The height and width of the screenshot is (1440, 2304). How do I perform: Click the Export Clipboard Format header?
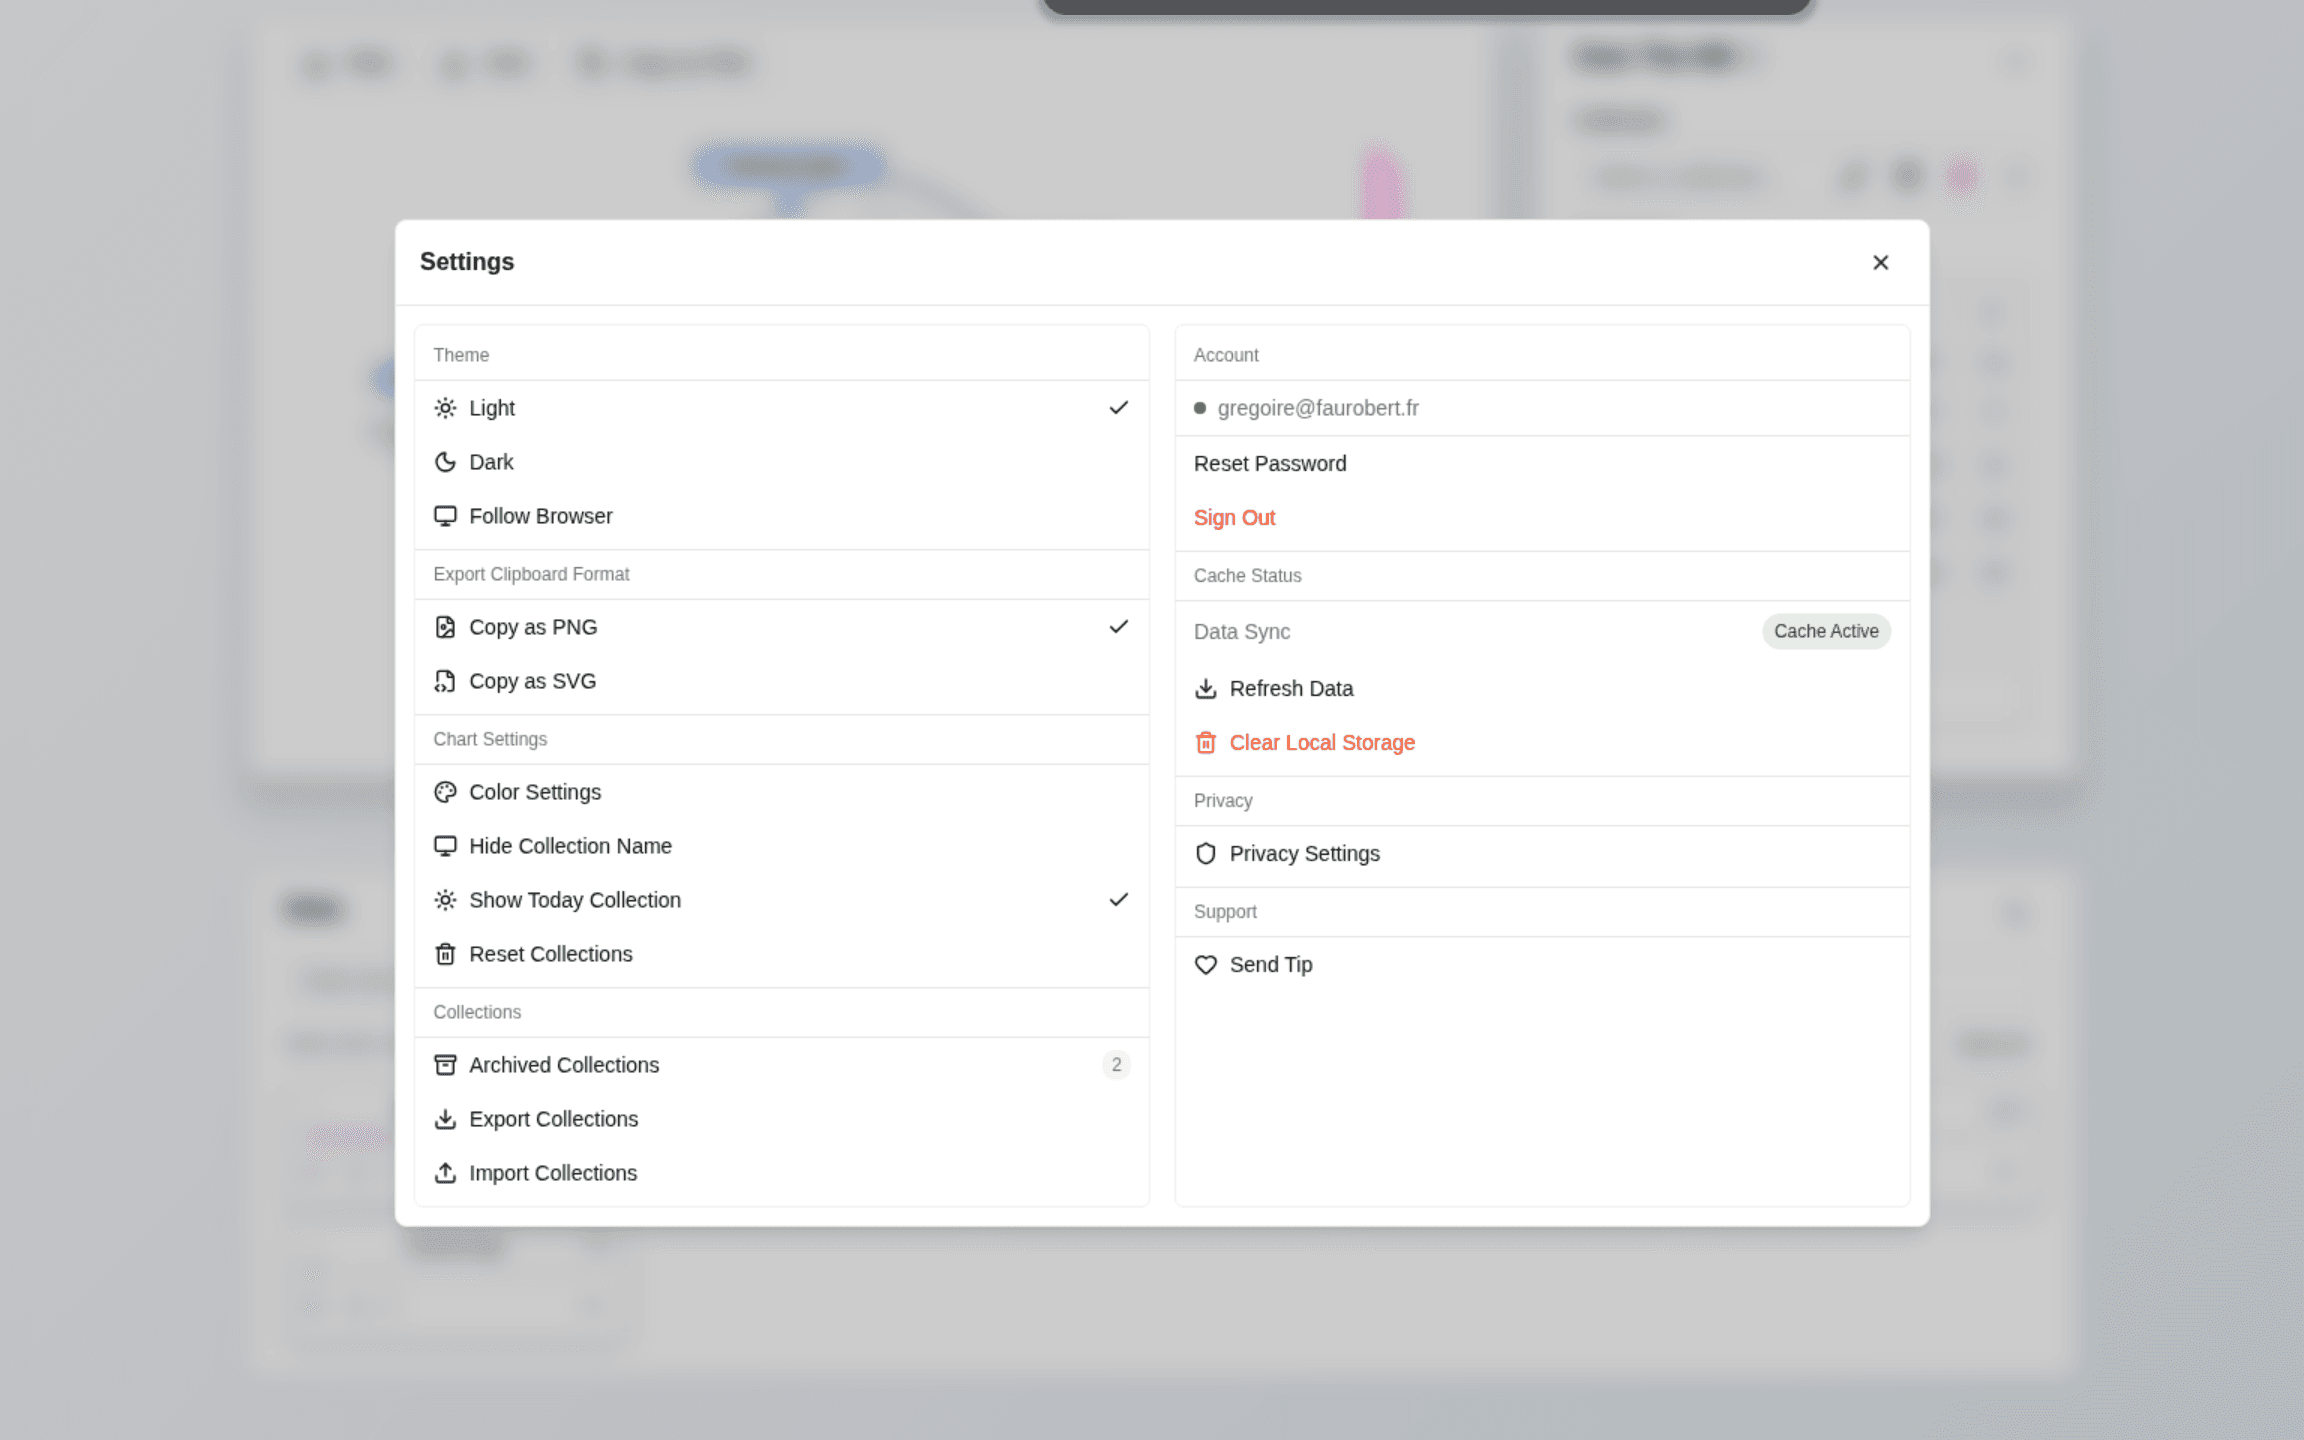point(531,574)
